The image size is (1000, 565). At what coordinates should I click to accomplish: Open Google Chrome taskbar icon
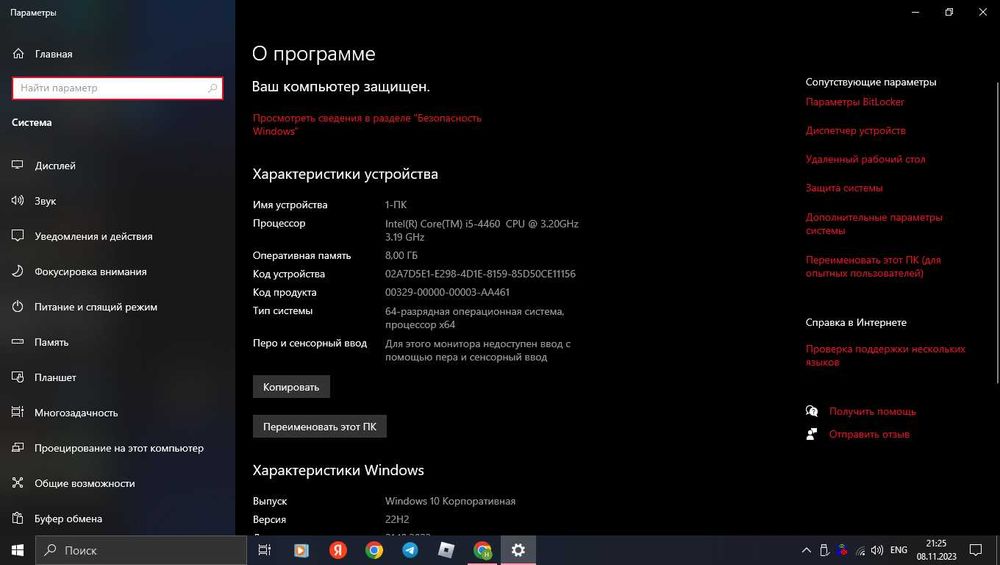click(x=374, y=550)
